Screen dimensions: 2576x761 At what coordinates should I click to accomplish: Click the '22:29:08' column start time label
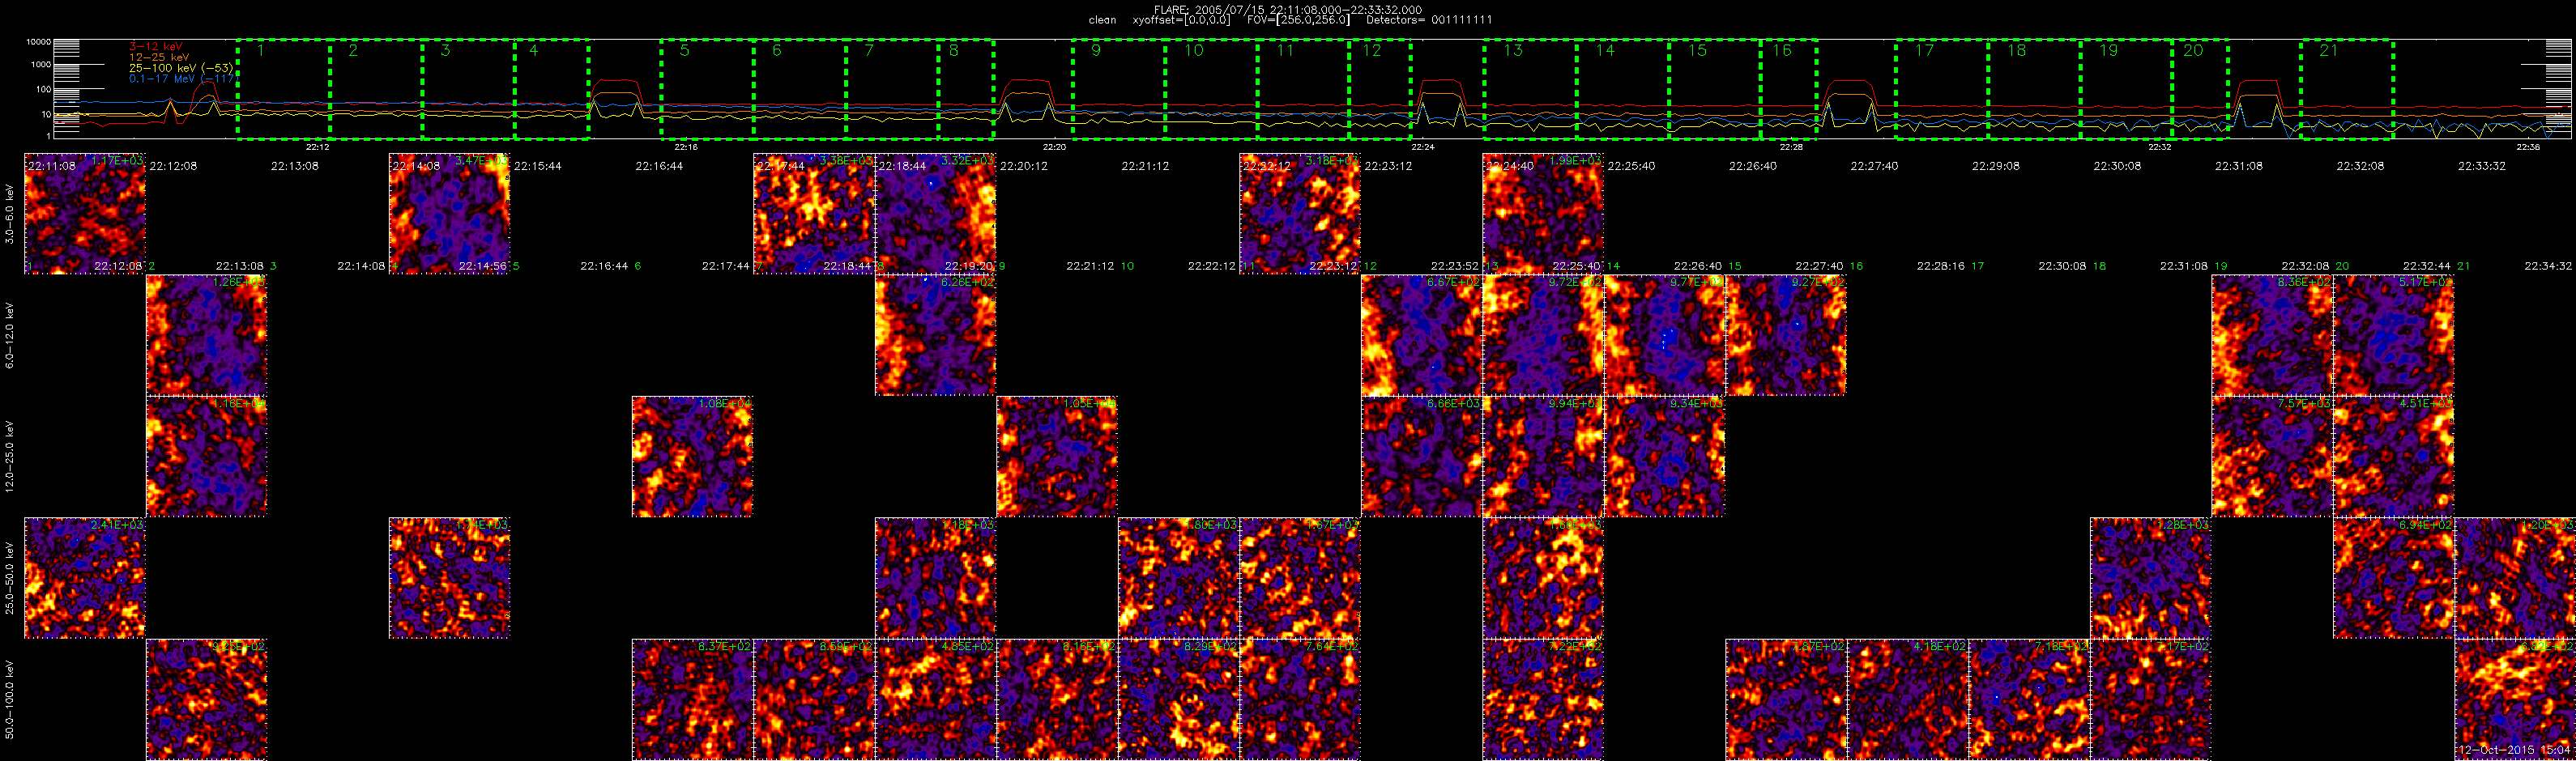click(1996, 166)
